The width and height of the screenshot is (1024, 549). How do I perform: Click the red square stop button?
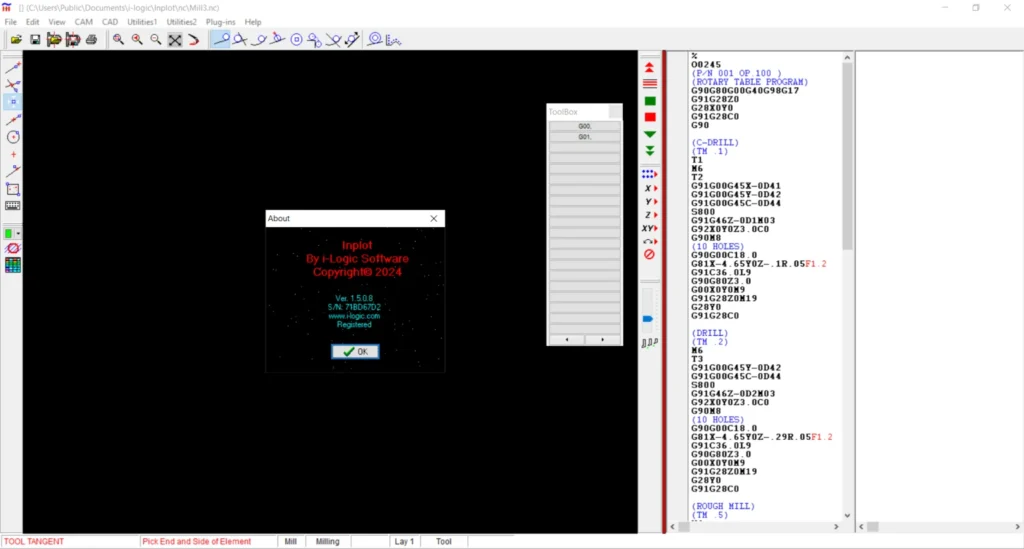[x=650, y=117]
